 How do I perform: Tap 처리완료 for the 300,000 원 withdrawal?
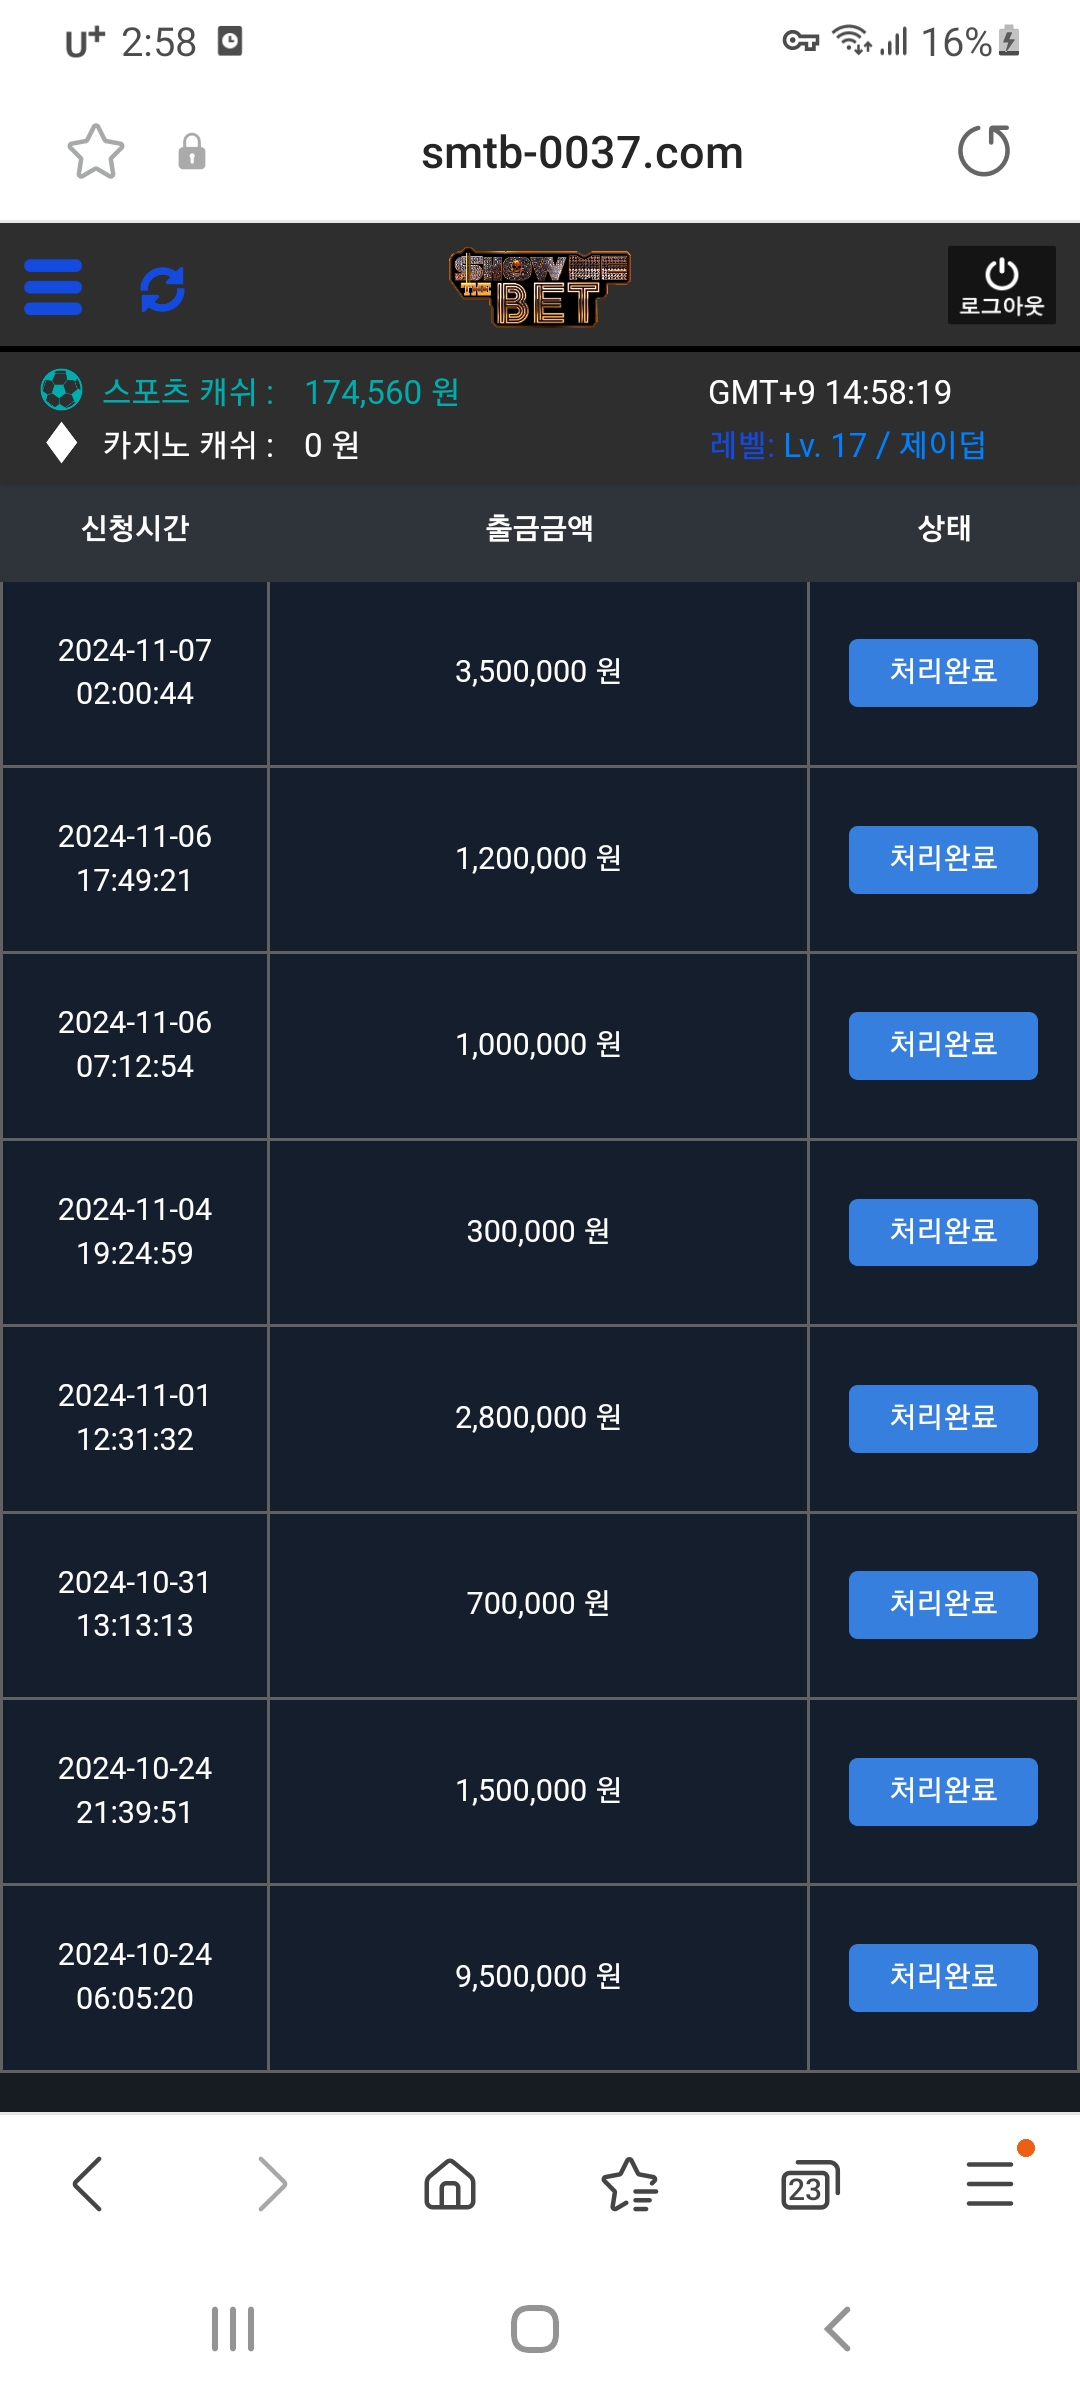pyautogui.click(x=943, y=1232)
